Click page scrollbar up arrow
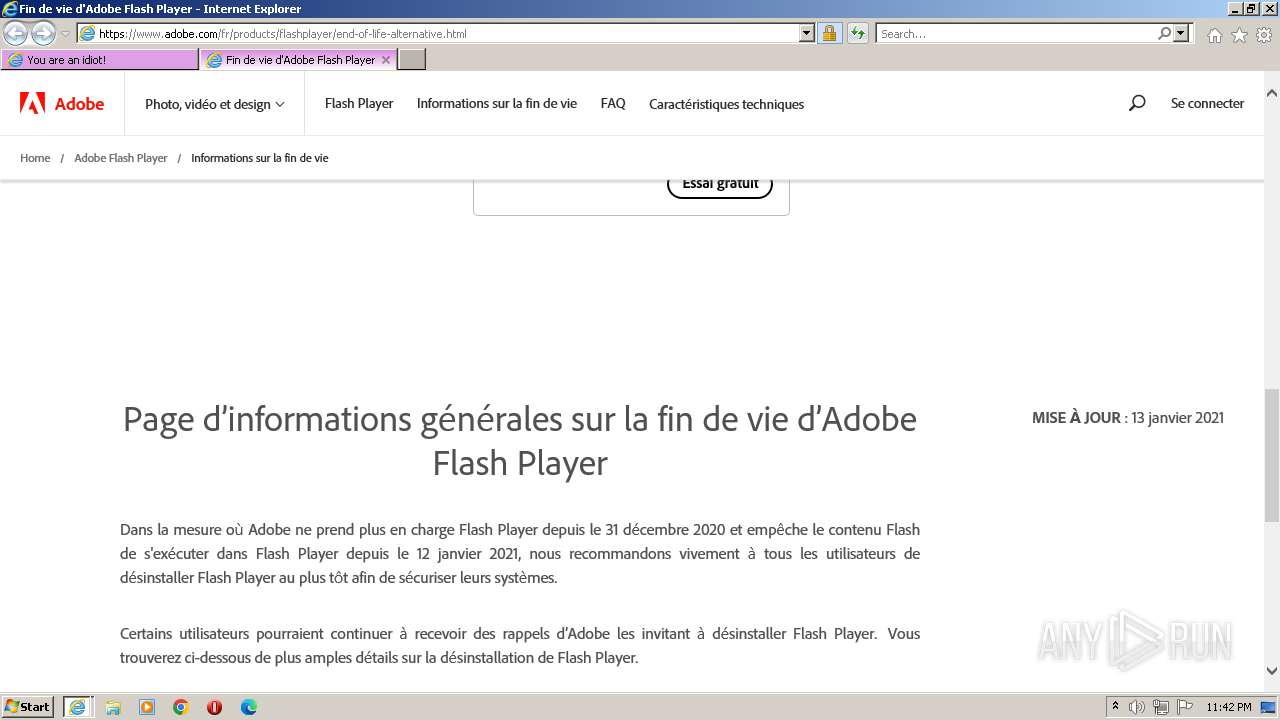The image size is (1280, 720). coord(1272,94)
